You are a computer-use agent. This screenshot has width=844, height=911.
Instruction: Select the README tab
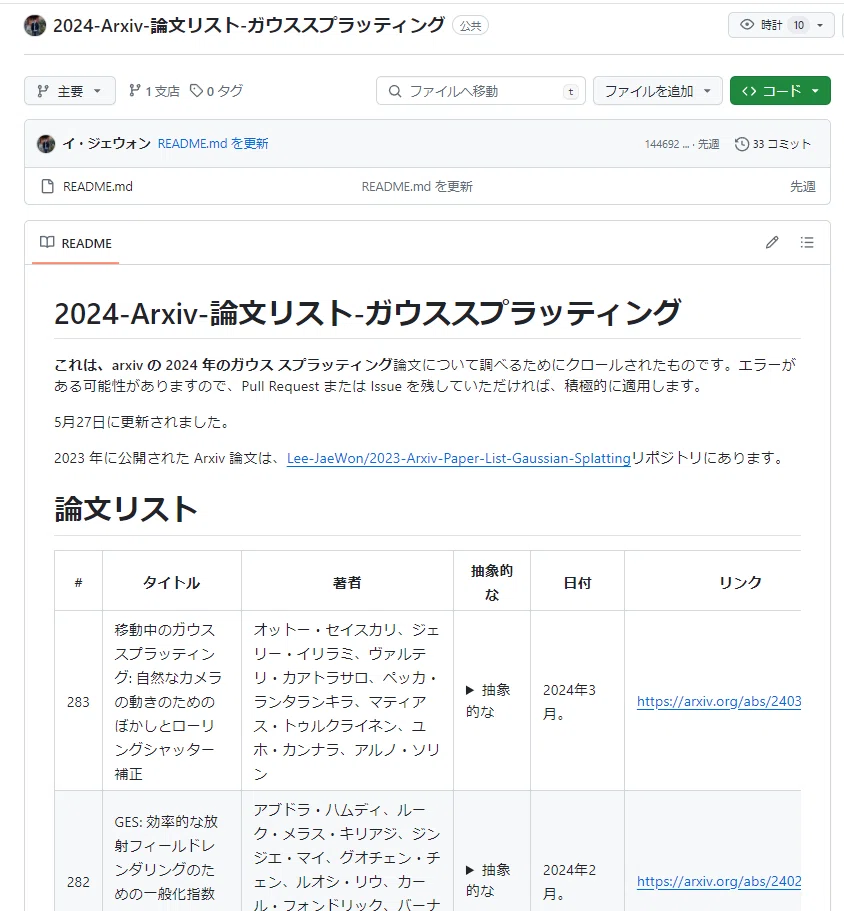tap(76, 243)
